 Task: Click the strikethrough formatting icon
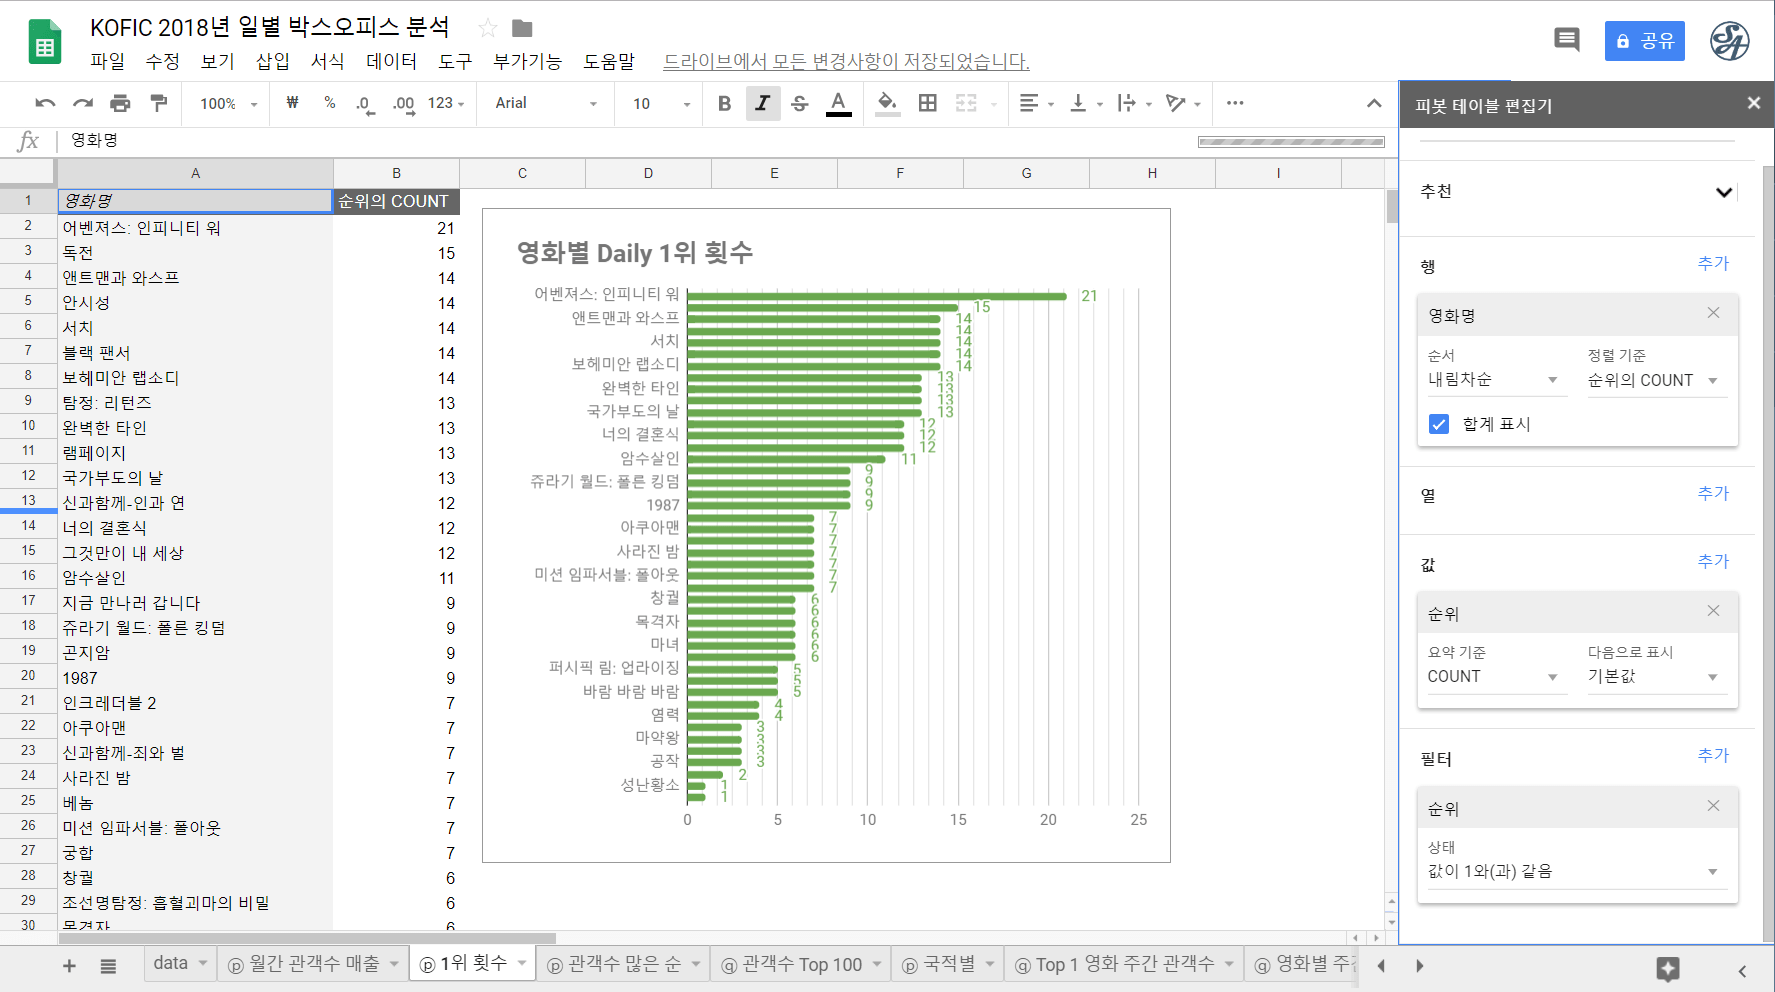point(799,103)
